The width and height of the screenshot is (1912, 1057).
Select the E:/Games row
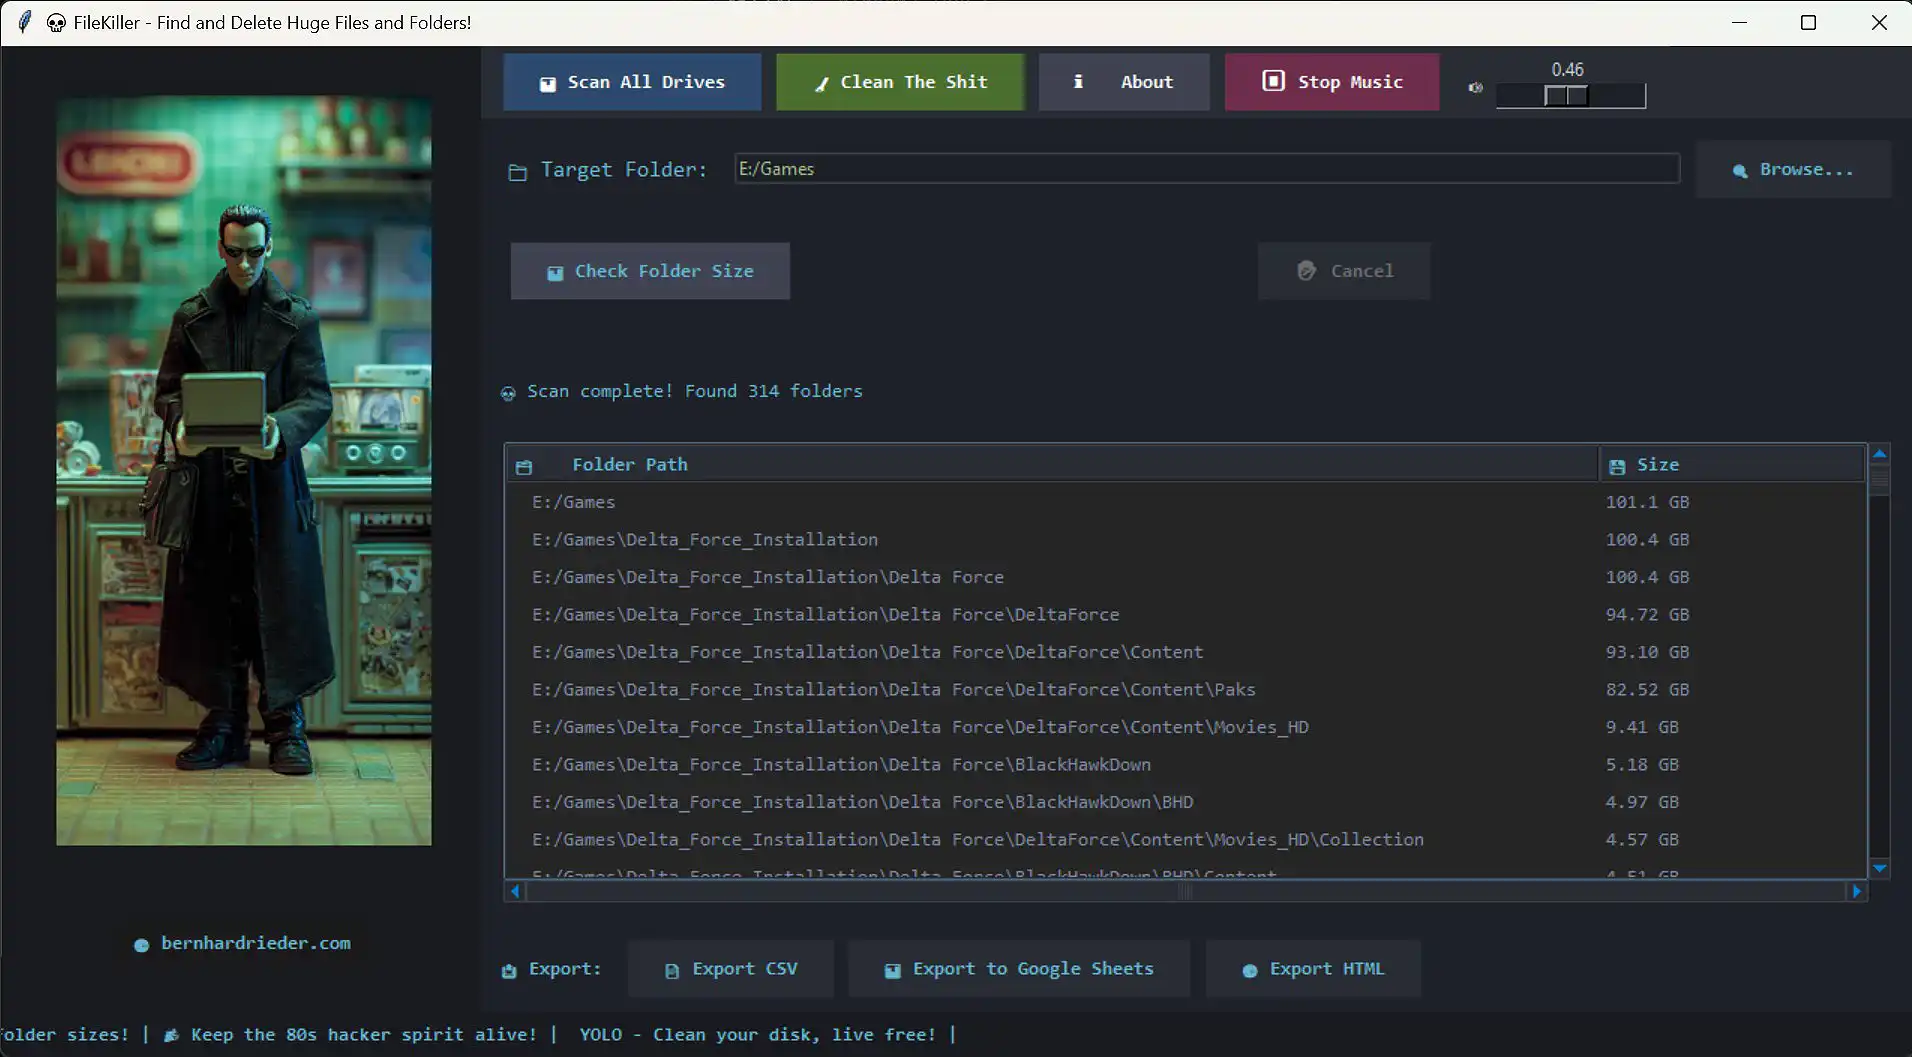(1185, 502)
